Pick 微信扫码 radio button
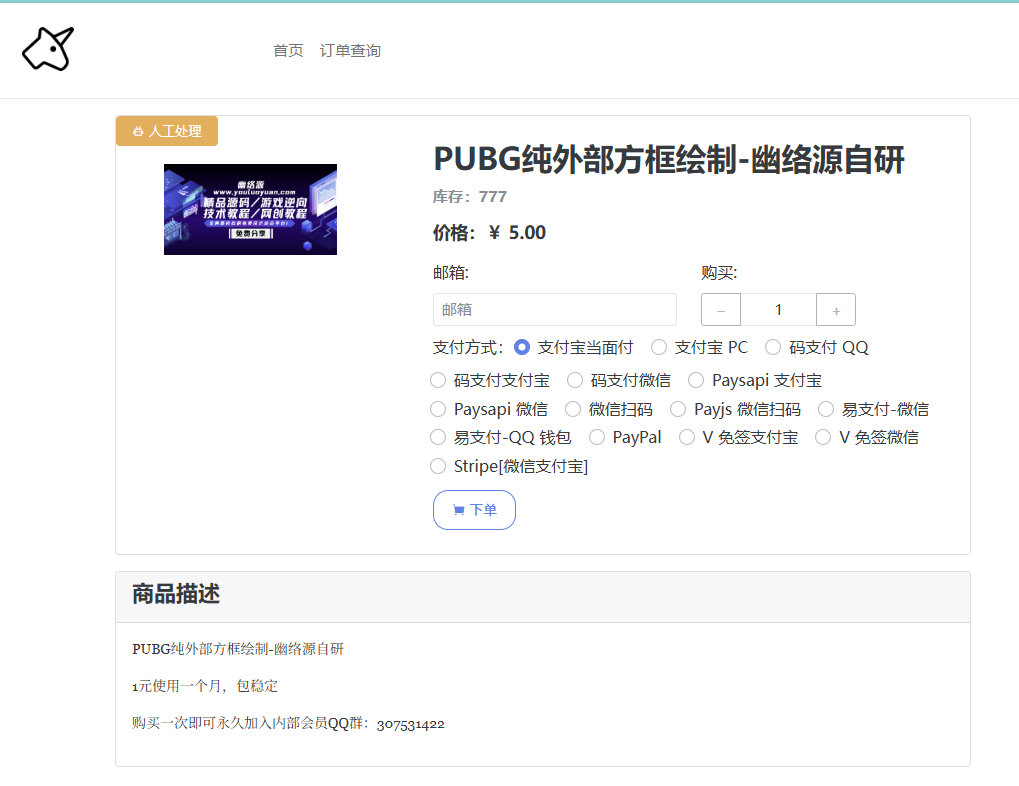Viewport: 1019px width, 786px height. tap(573, 409)
